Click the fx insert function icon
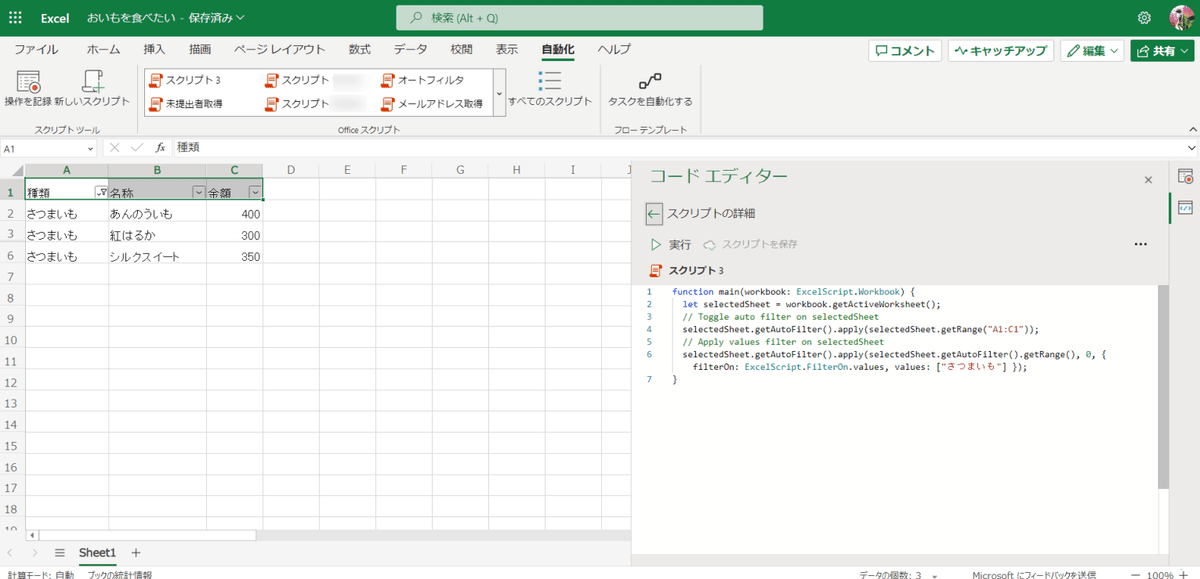Image resolution: width=1200 pixels, height=579 pixels. 160,147
